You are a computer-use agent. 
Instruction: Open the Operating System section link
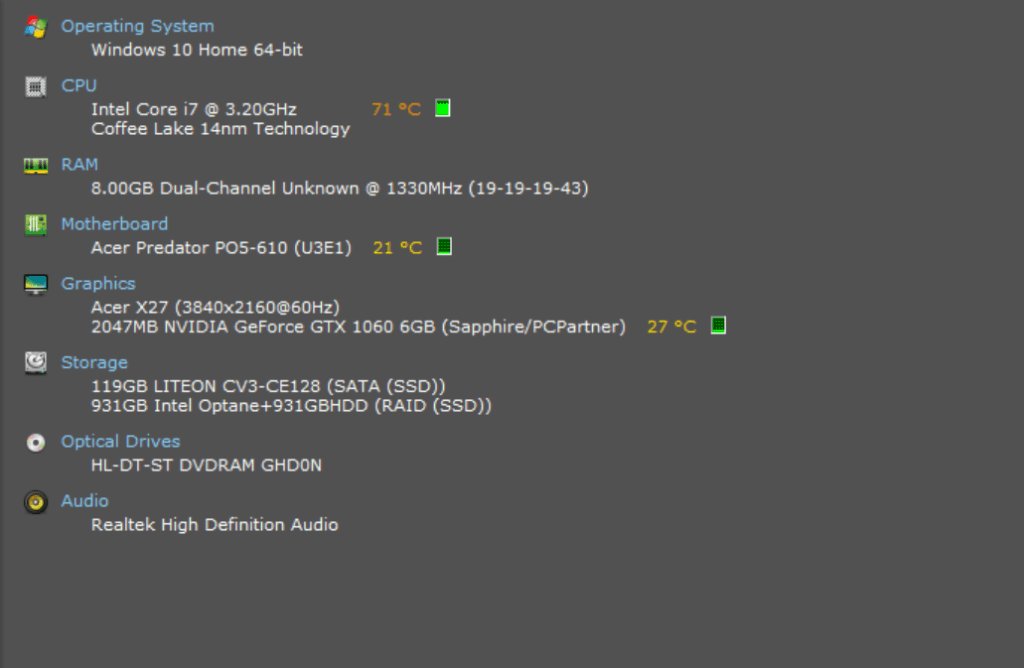point(137,26)
